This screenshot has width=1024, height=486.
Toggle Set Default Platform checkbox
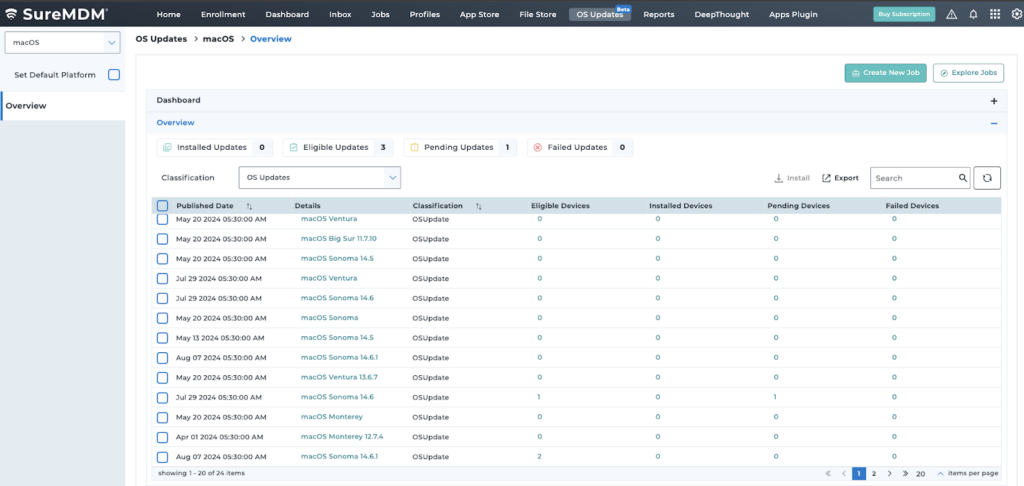pyautogui.click(x=114, y=75)
